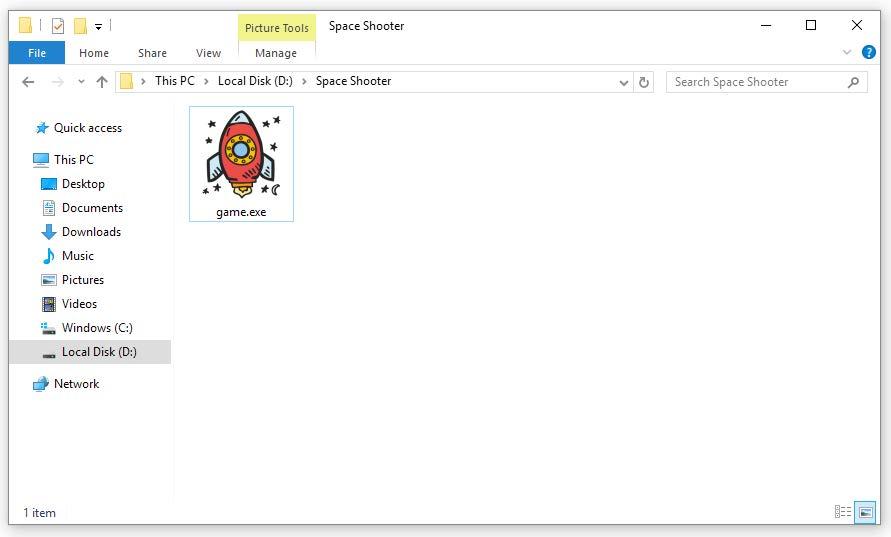Click the Videos filmstrip icon in sidebar

49,304
